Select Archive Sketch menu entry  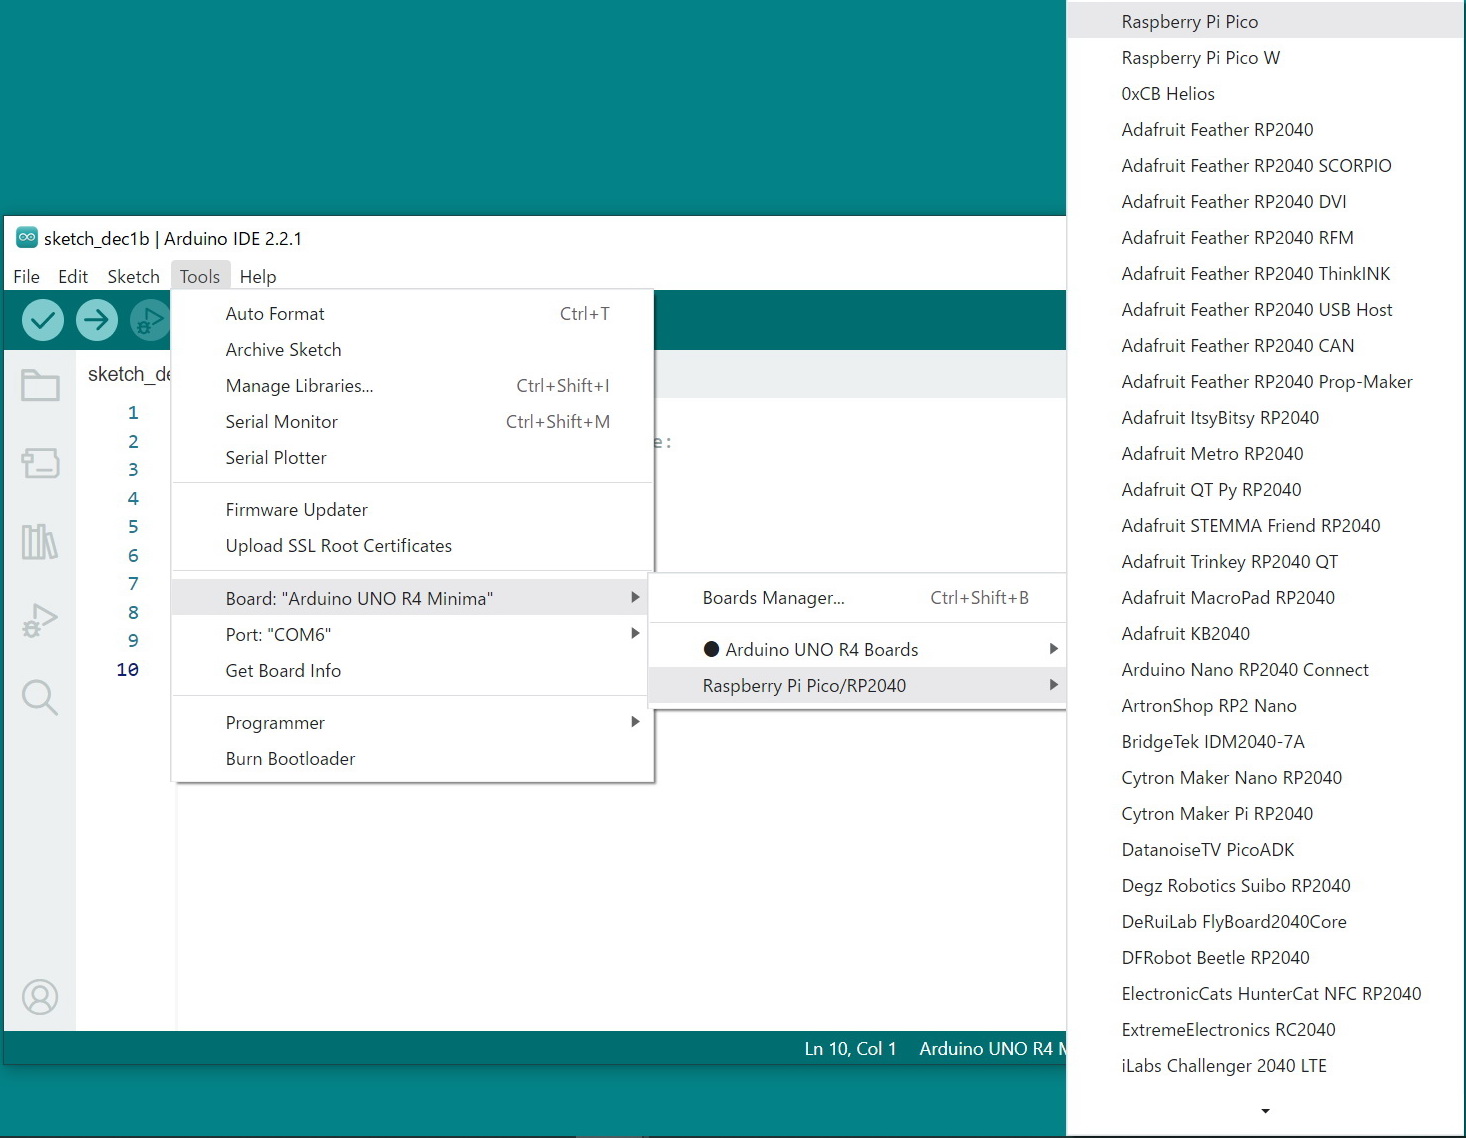412,350
